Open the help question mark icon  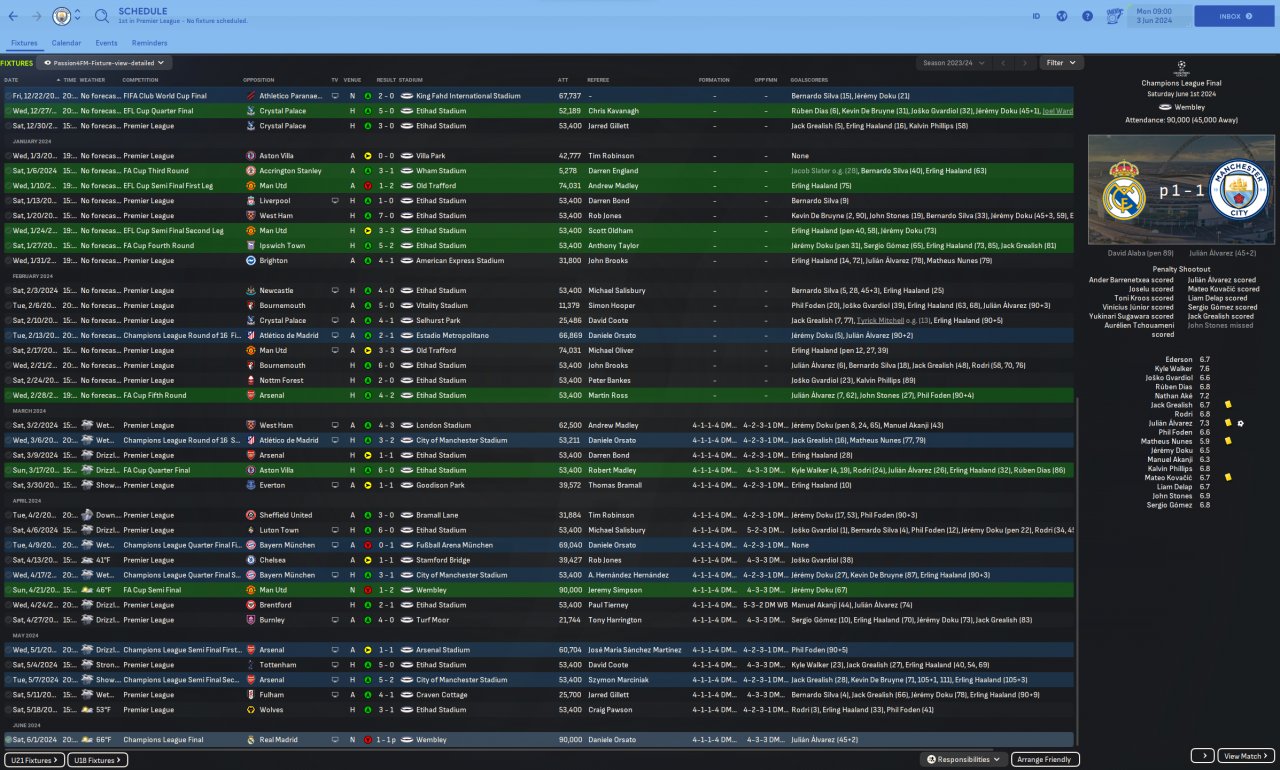[x=1087, y=16]
